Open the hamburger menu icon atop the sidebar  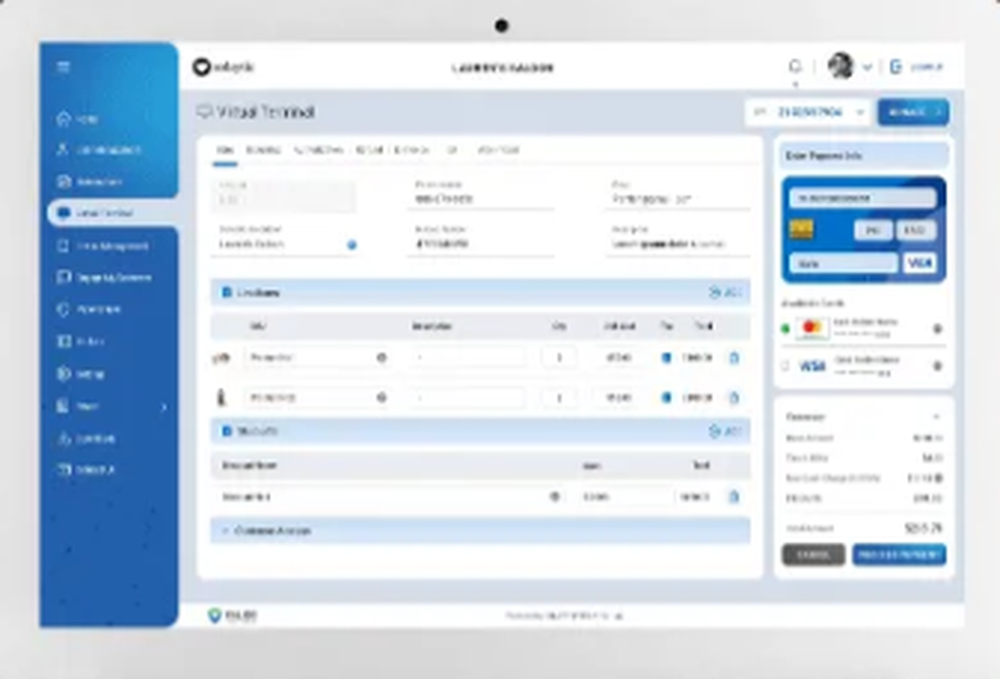tap(62, 67)
